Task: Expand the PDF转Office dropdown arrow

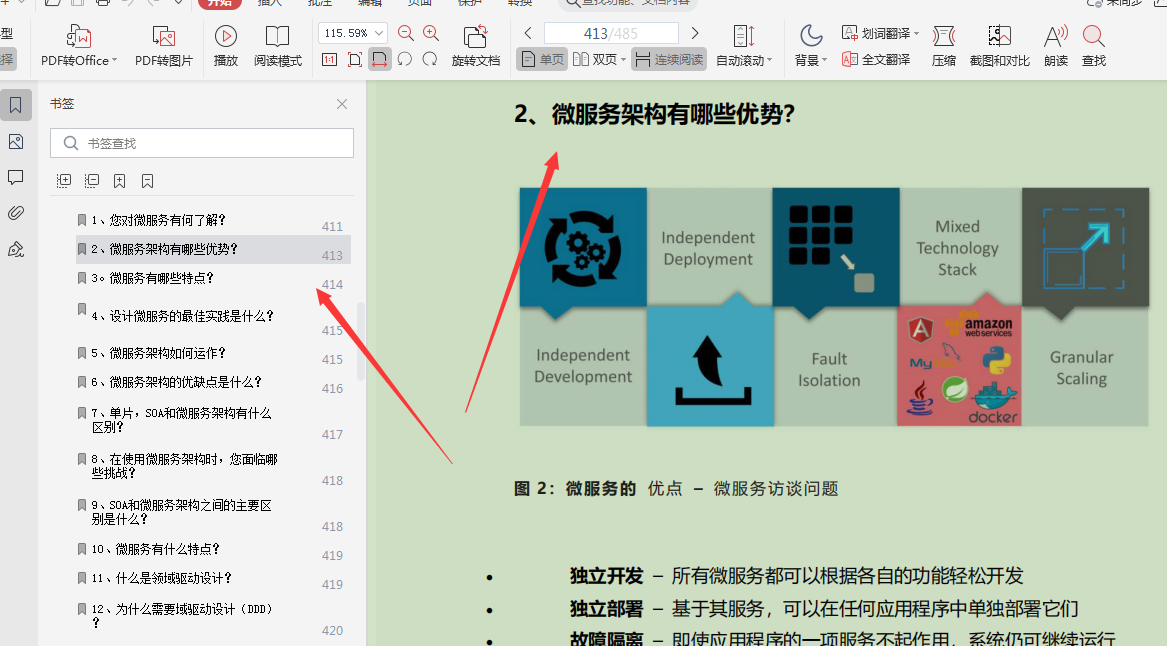Action: [x=115, y=61]
